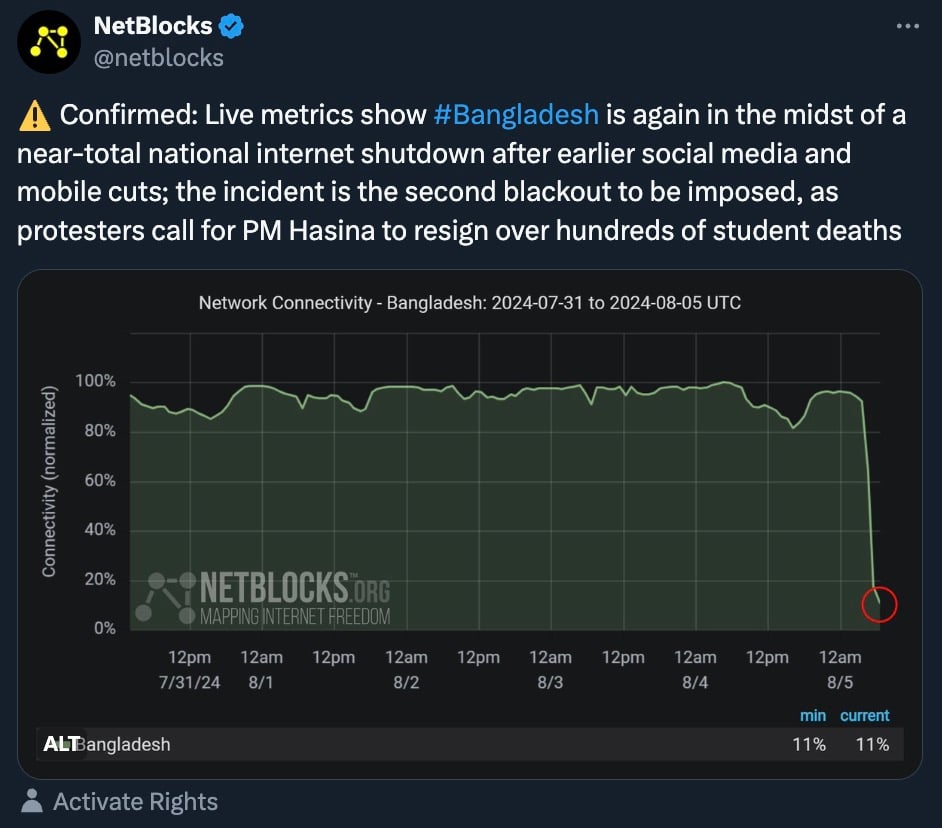
Task: Open the connectivity chart image at 8/3 peak
Action: point(580,385)
